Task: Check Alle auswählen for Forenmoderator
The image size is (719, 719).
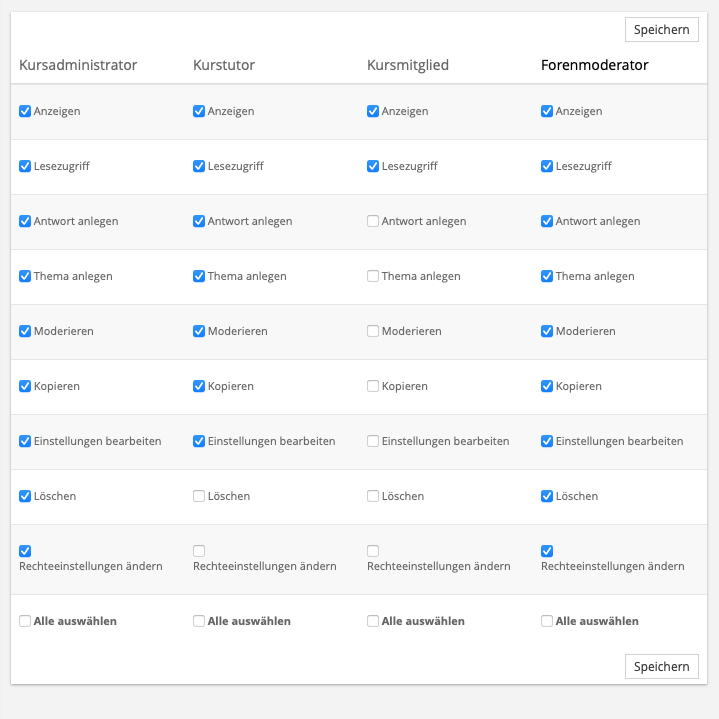Action: click(x=547, y=621)
